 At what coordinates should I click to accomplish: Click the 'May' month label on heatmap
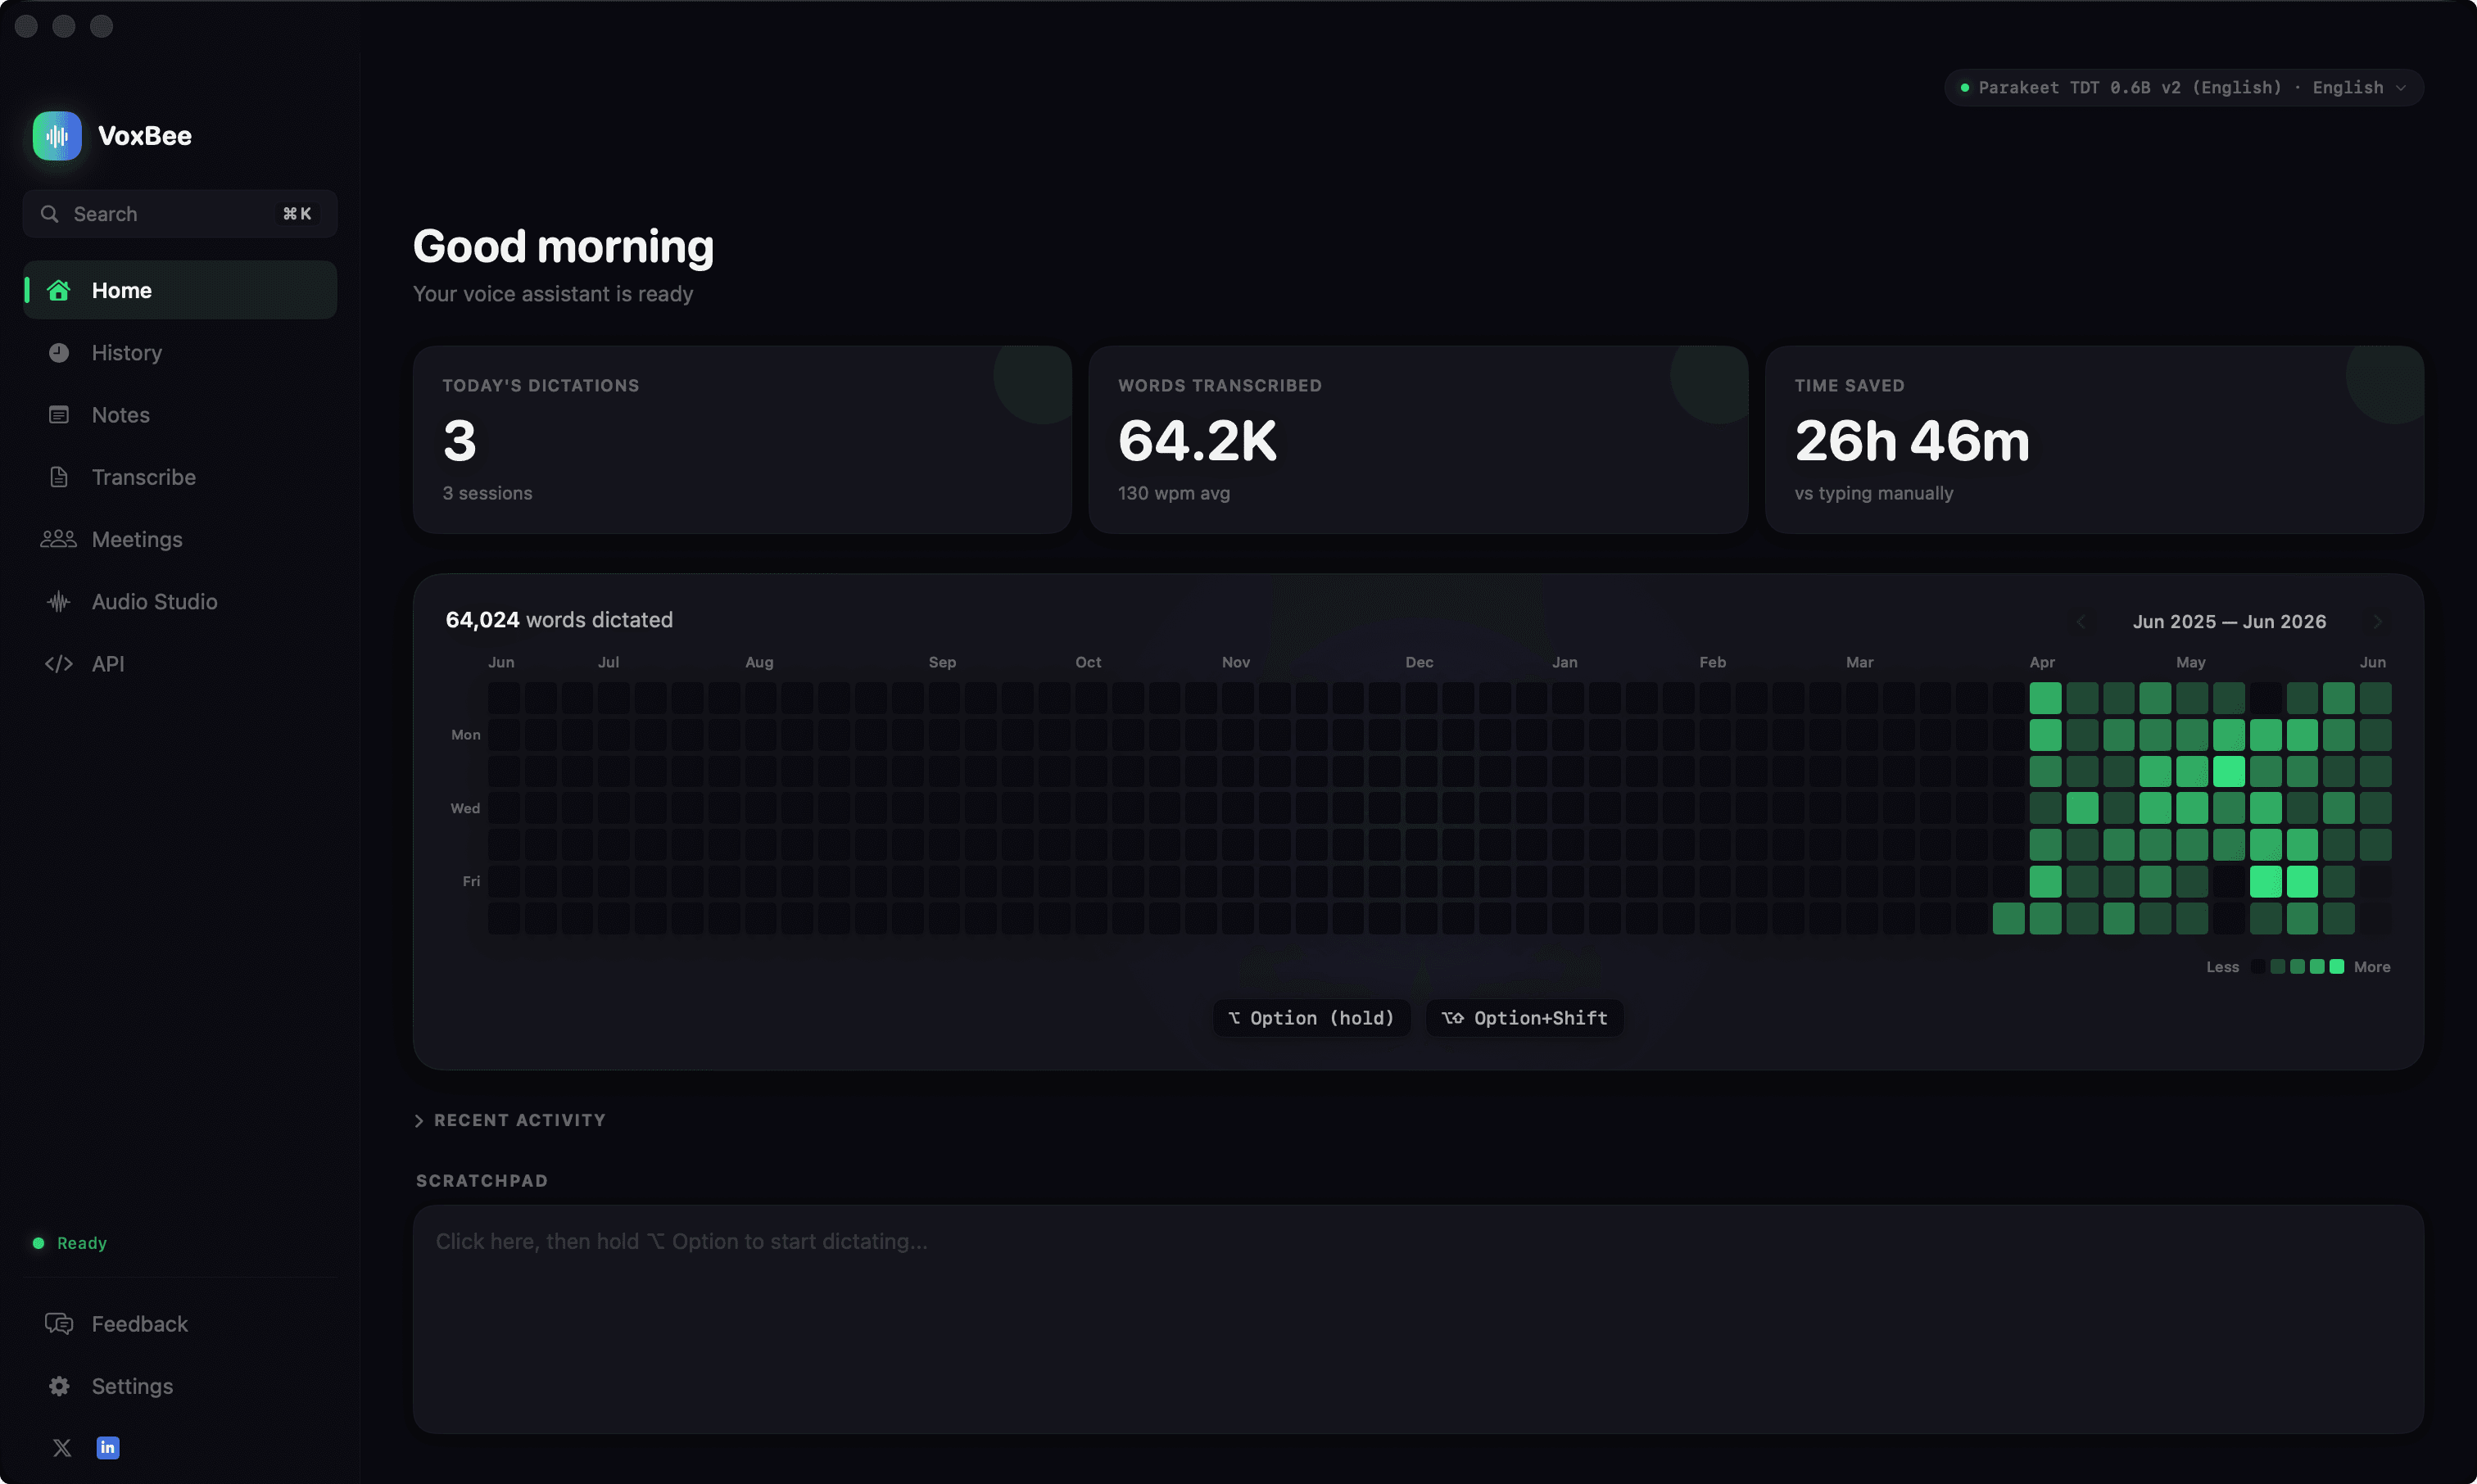pyautogui.click(x=2190, y=662)
